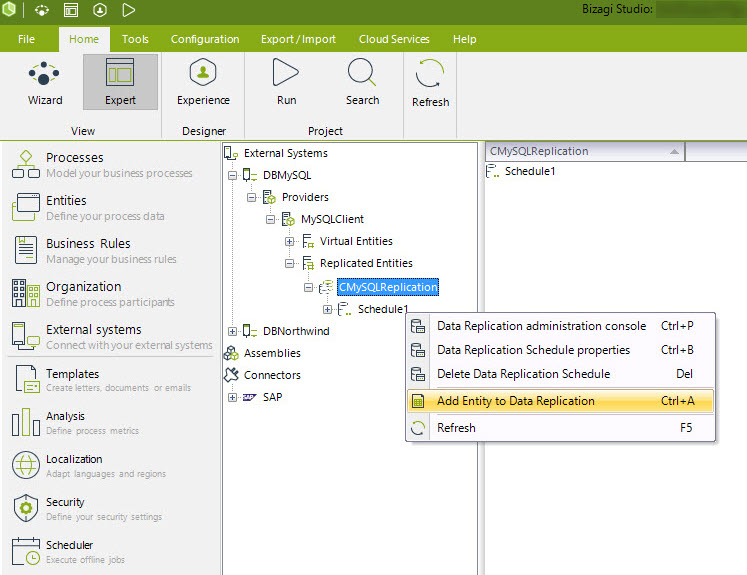Choose Data Replication administration console
The height and width of the screenshot is (575, 747).
(560, 326)
